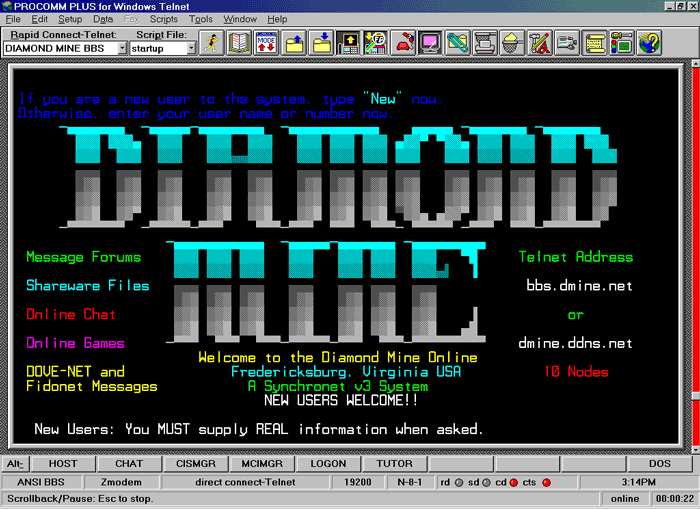Click the monitor clear screen icon
This screenshot has width=700, height=509.
(432, 42)
